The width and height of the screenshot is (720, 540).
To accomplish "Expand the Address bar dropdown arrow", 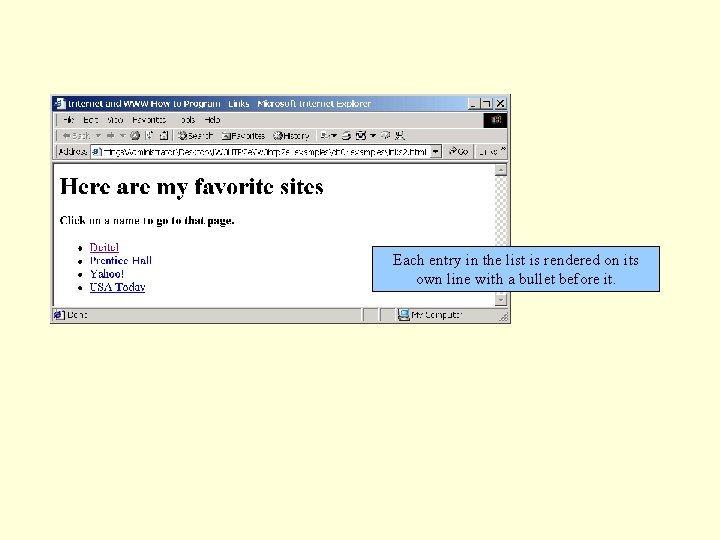I will 436,152.
